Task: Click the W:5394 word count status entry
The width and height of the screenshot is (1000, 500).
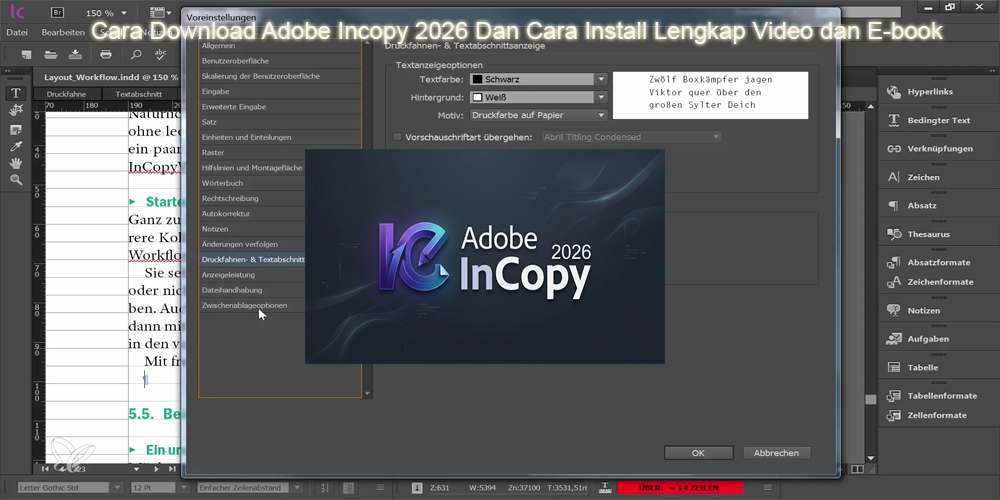Action: tap(483, 488)
